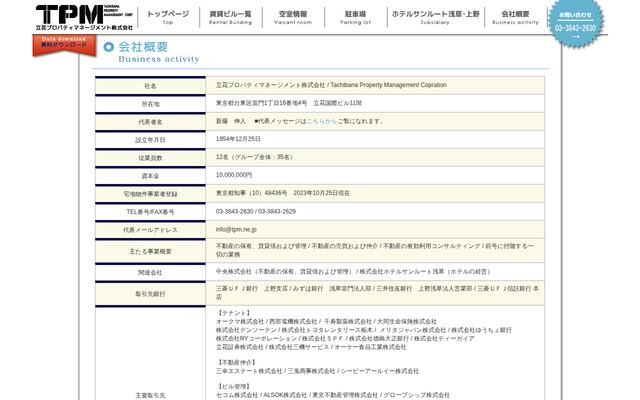This screenshot has width=640, height=400.
Task: Follow the こちらから representative message link
Action: [322, 121]
